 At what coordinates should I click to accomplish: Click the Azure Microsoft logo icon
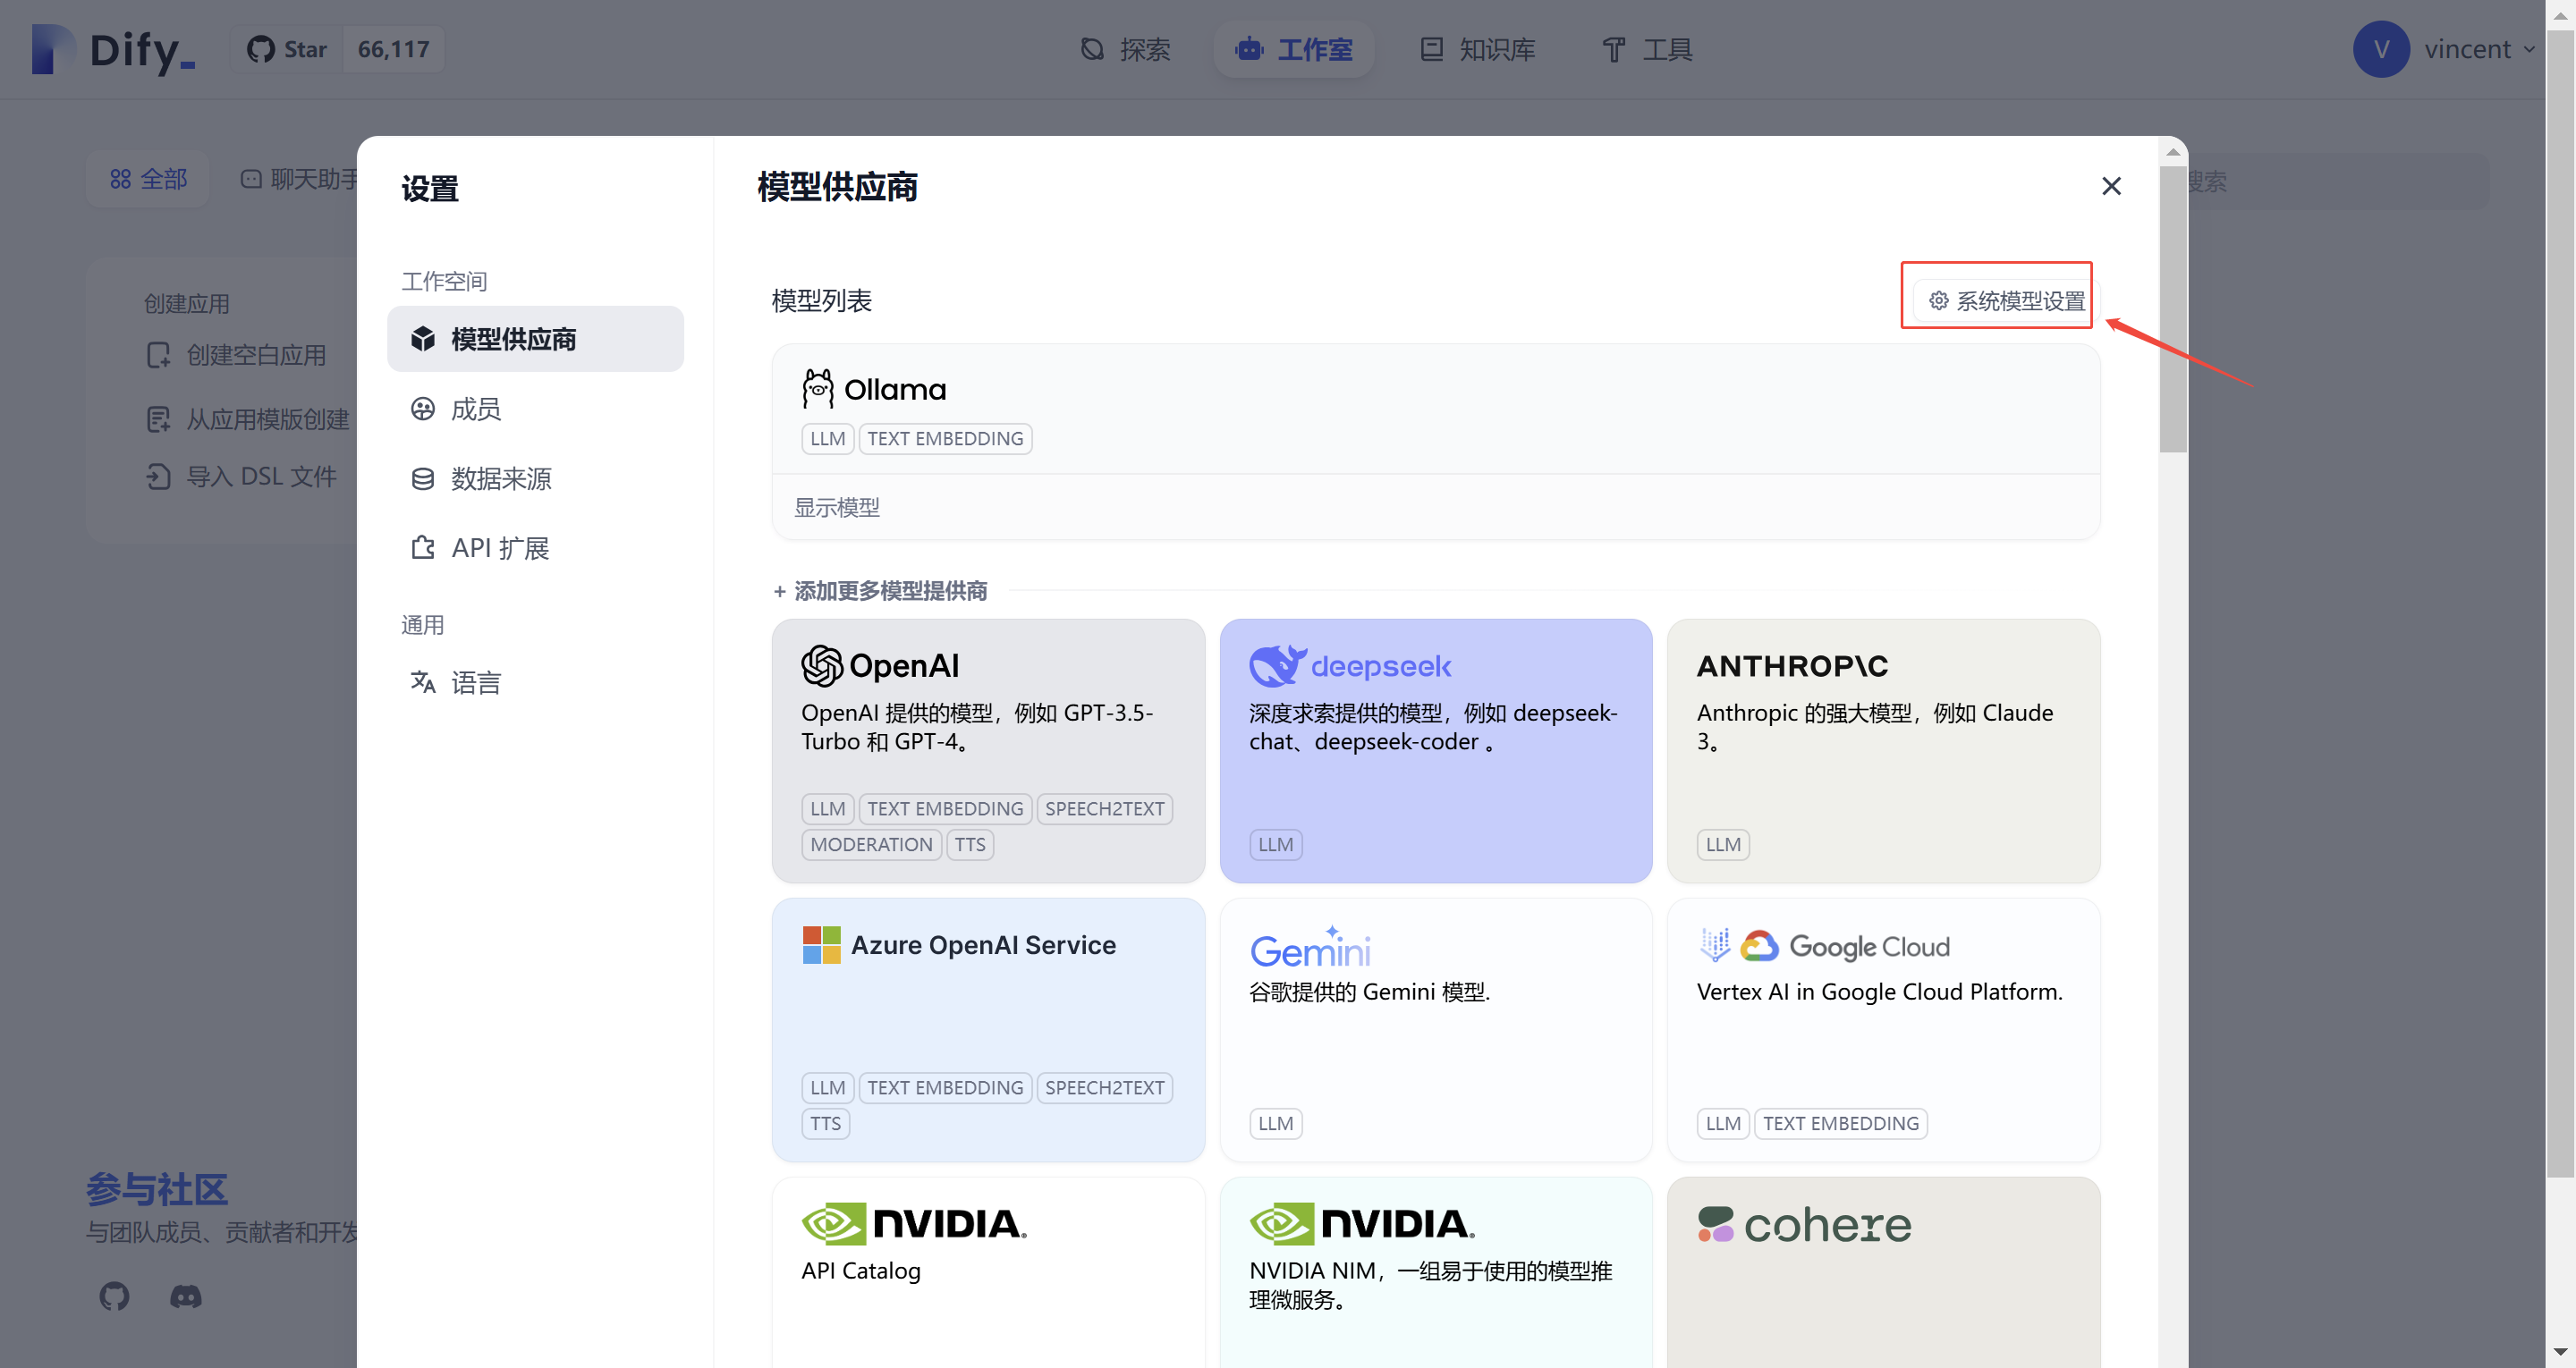tap(822, 944)
